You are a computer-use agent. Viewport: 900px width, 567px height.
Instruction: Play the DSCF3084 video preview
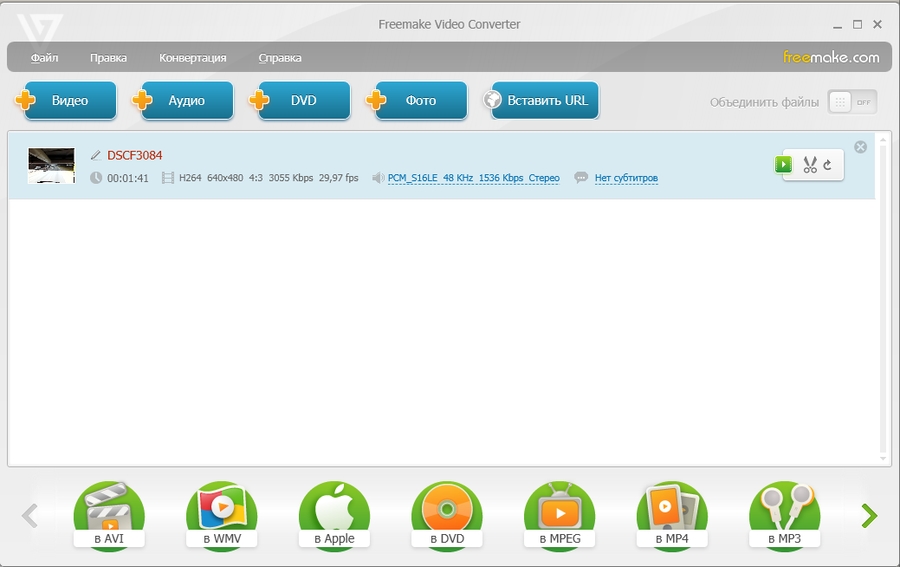[783, 165]
